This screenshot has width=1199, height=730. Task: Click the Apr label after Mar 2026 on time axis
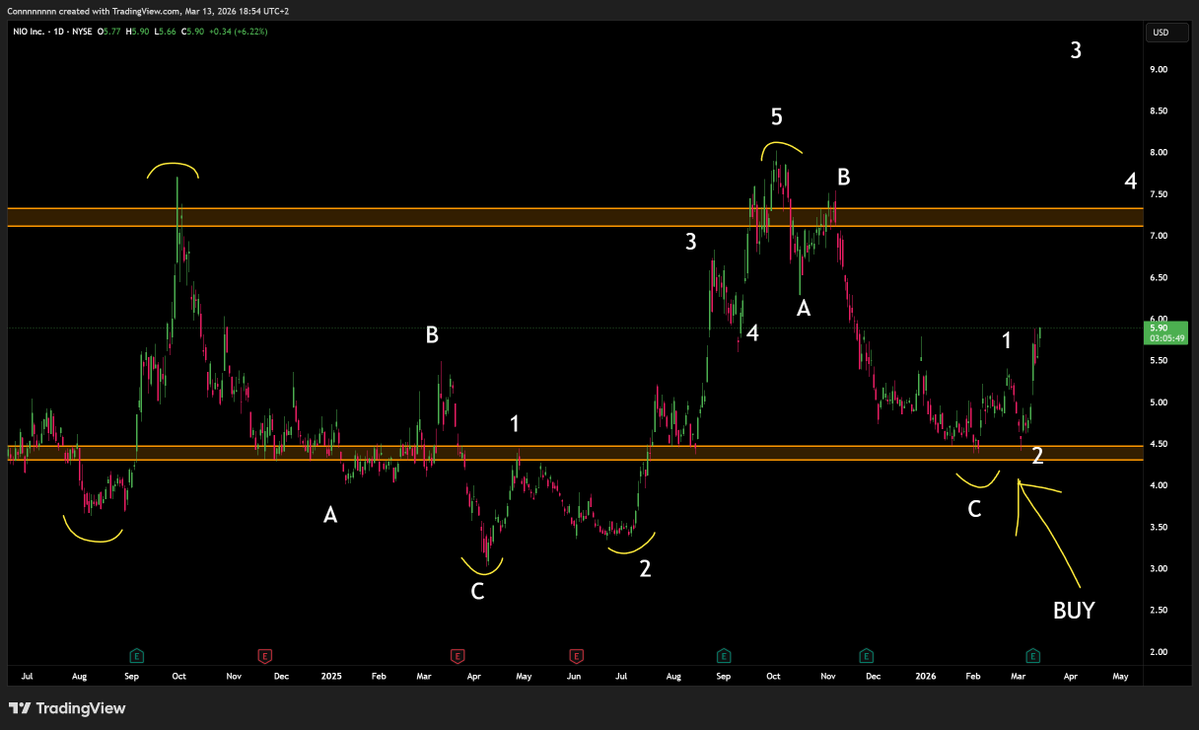point(1071,676)
